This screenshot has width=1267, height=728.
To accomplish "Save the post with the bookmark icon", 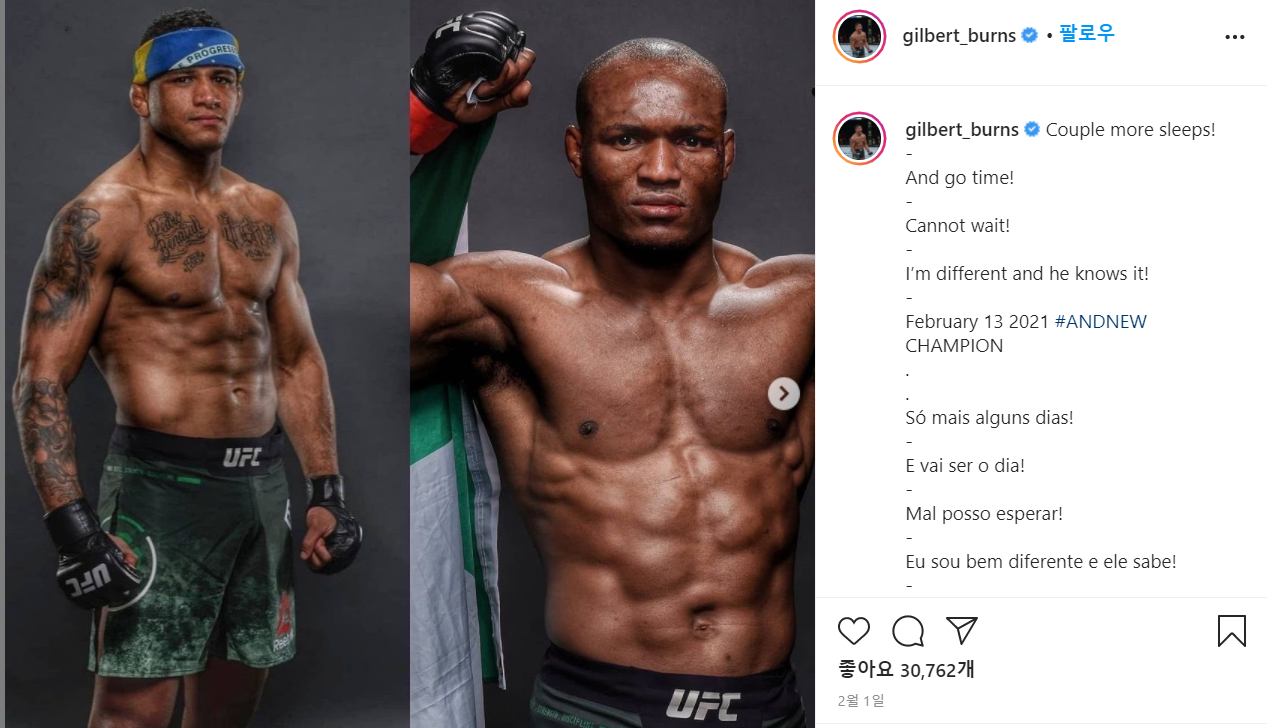I will click(1231, 631).
